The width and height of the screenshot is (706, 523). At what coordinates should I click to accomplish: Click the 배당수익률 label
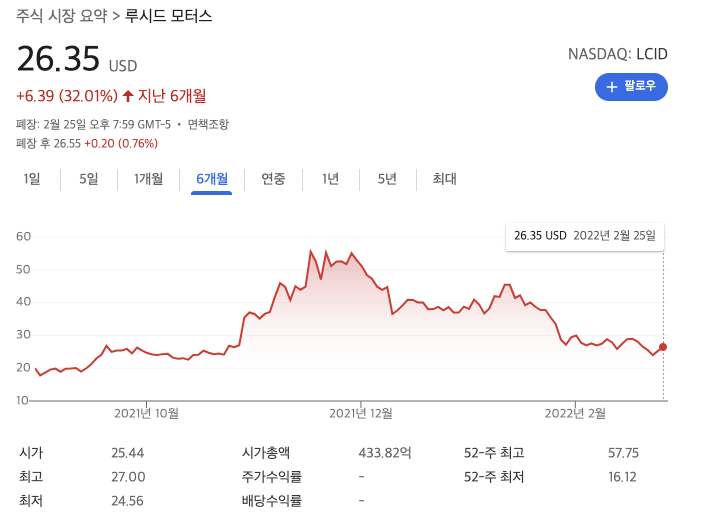coord(272,500)
